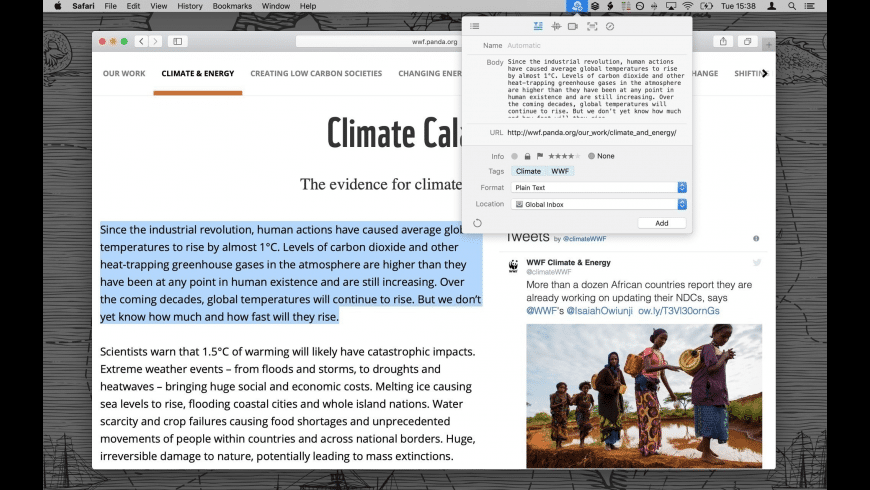Open the battery status menu
The image size is (870, 490).
coord(706,6)
